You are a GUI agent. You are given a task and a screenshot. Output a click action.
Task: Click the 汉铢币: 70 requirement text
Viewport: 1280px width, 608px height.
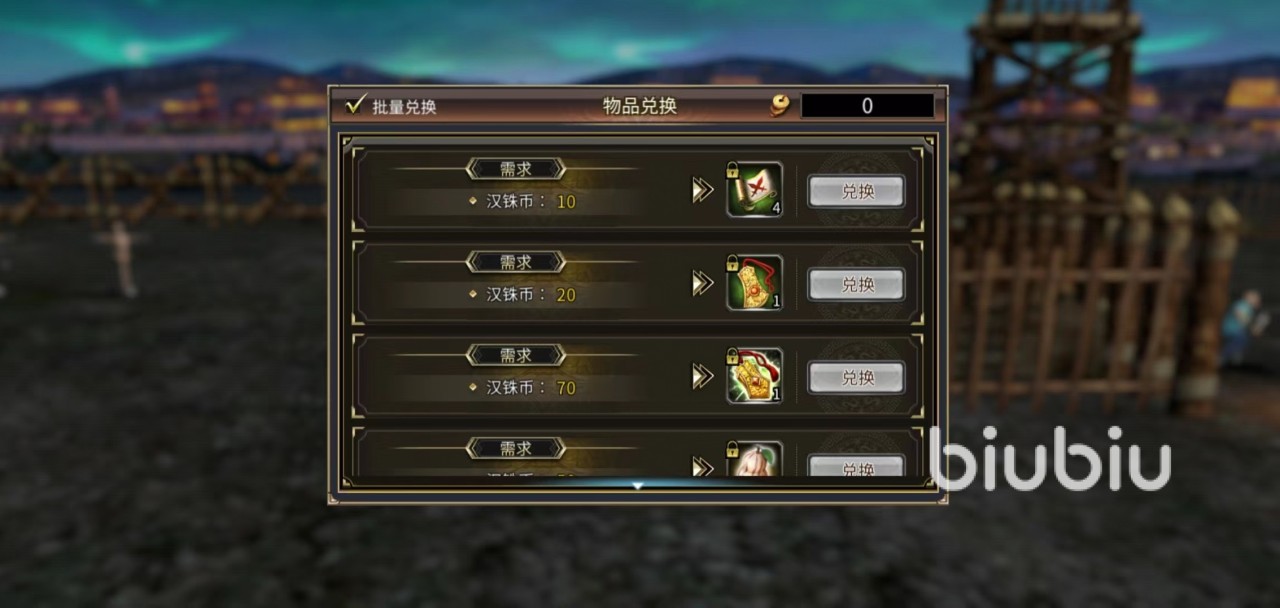tap(531, 388)
